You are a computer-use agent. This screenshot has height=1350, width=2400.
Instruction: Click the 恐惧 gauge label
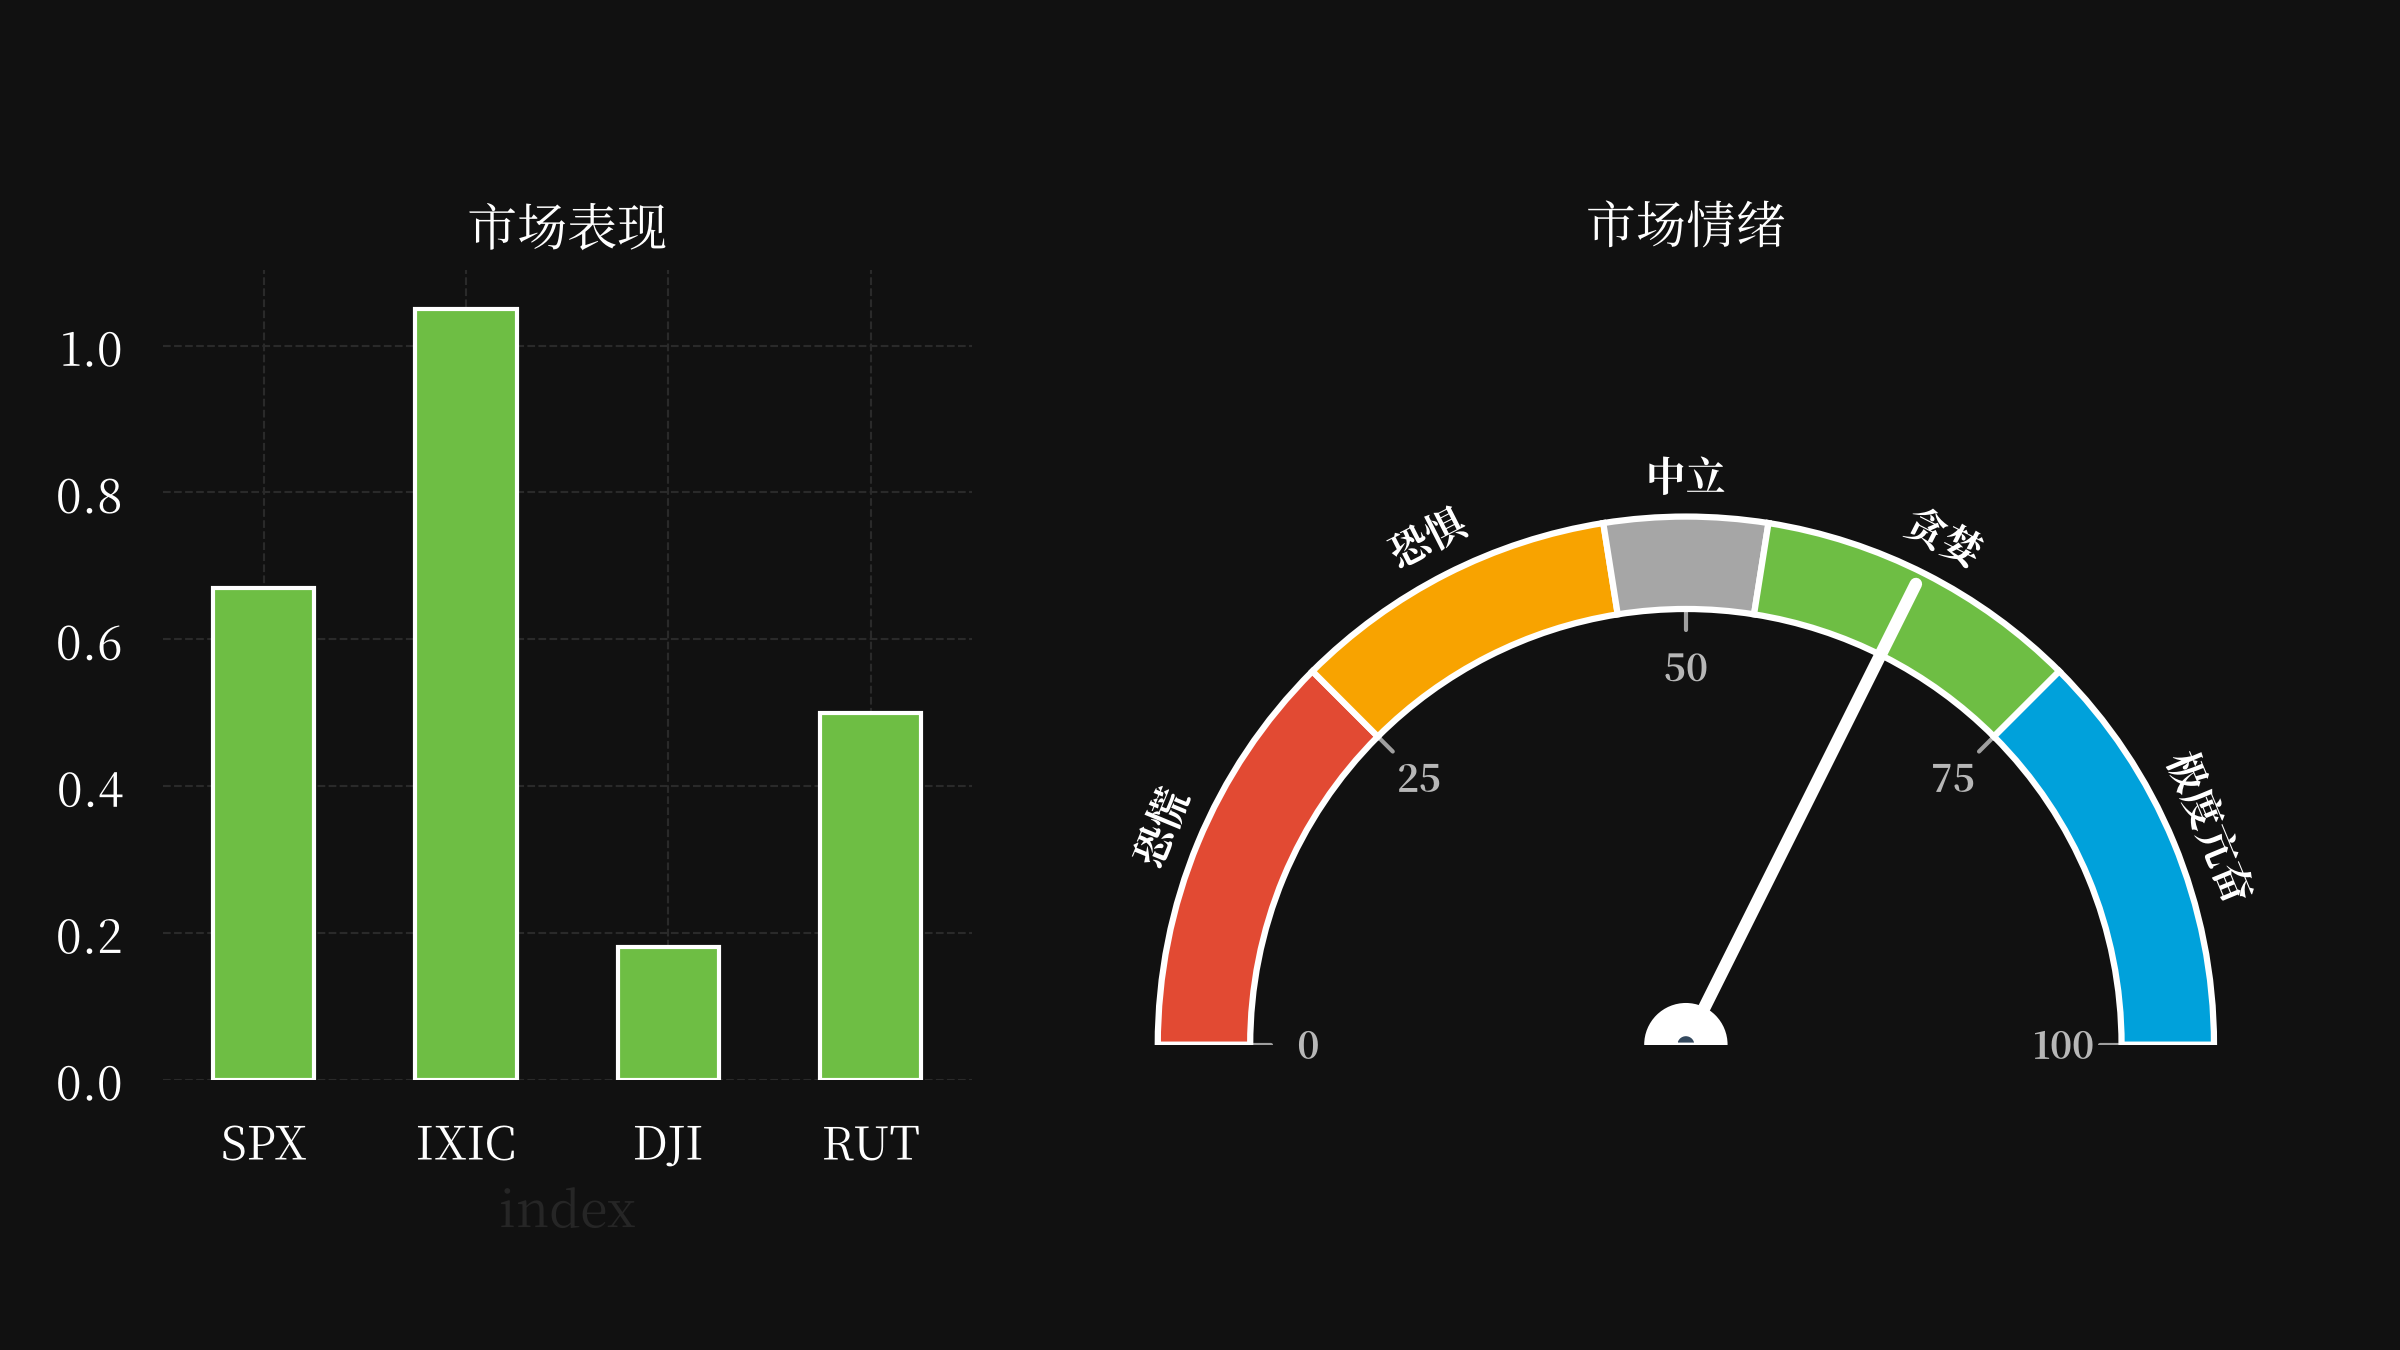1427,537
